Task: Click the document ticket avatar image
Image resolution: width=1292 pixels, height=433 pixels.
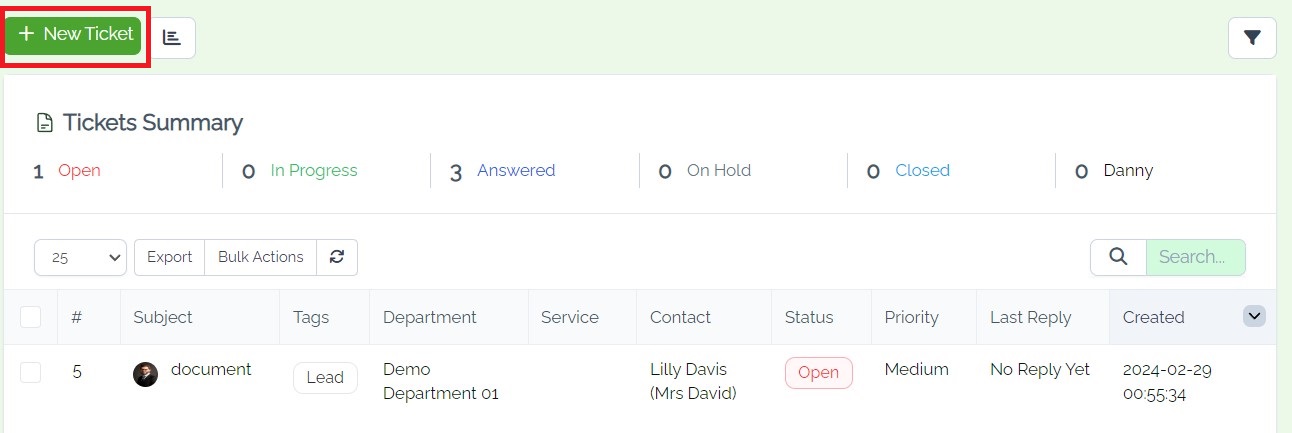Action: click(x=145, y=375)
